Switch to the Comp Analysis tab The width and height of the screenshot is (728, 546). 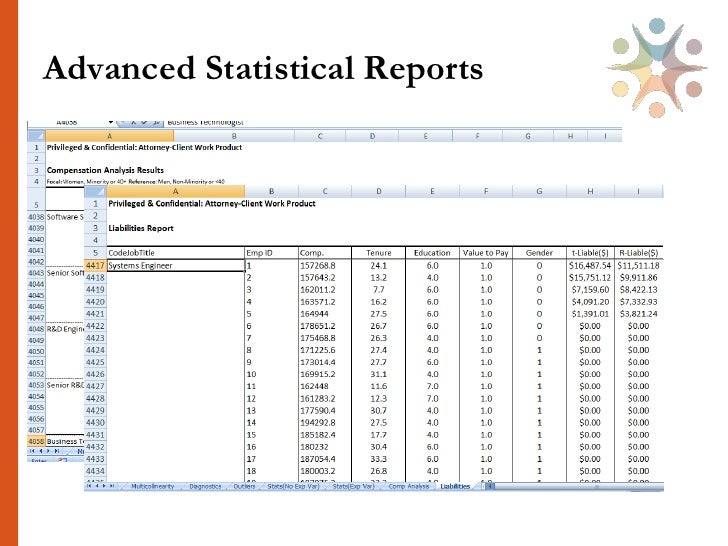(409, 486)
